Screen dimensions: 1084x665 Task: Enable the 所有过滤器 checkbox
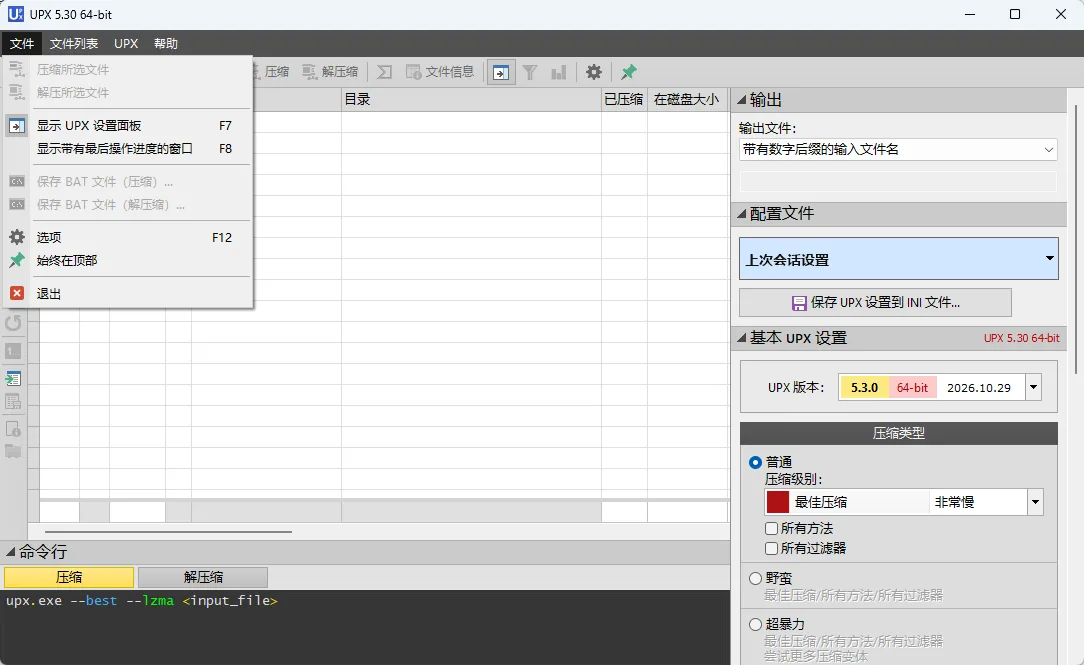[x=772, y=549]
